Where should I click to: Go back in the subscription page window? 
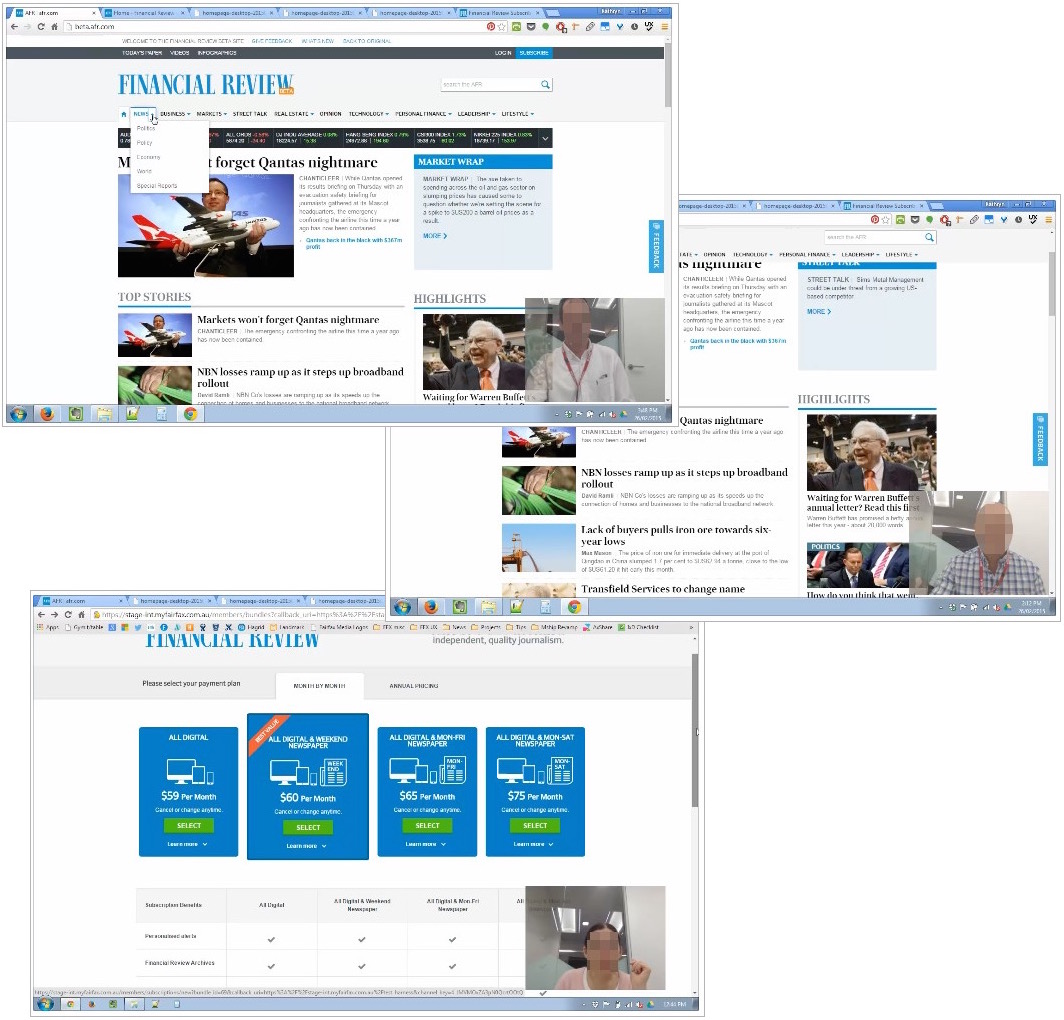pyautogui.click(x=41, y=614)
